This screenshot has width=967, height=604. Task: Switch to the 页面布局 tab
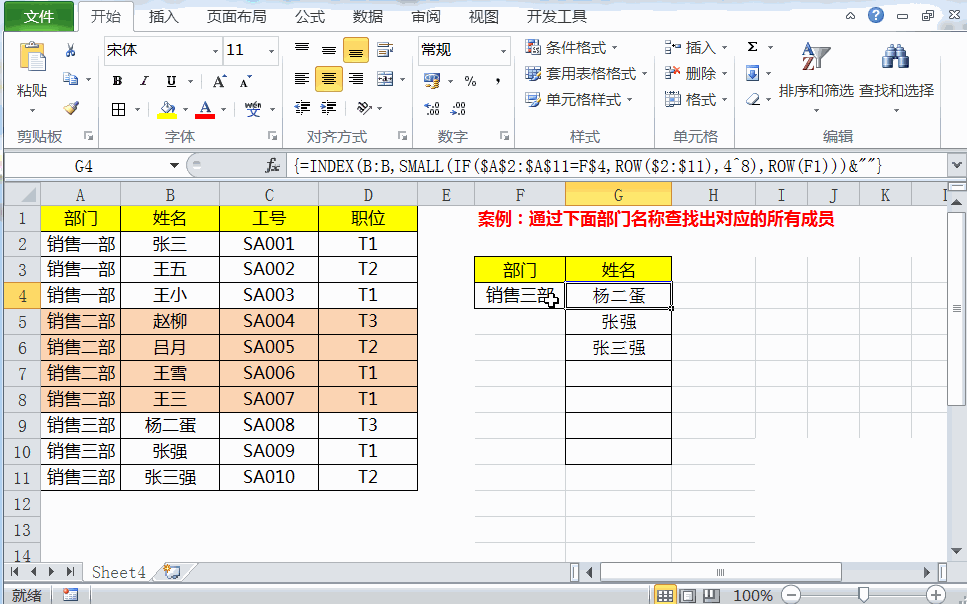236,17
